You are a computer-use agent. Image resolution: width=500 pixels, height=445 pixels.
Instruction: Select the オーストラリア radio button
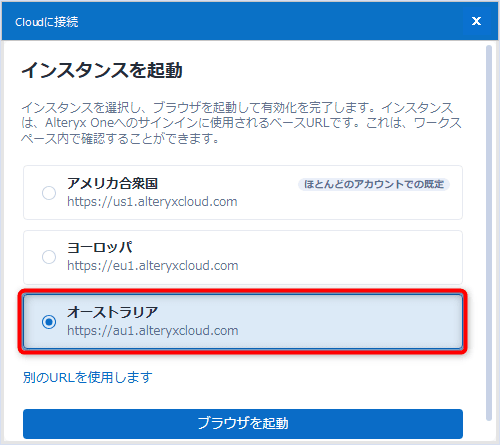click(x=49, y=322)
